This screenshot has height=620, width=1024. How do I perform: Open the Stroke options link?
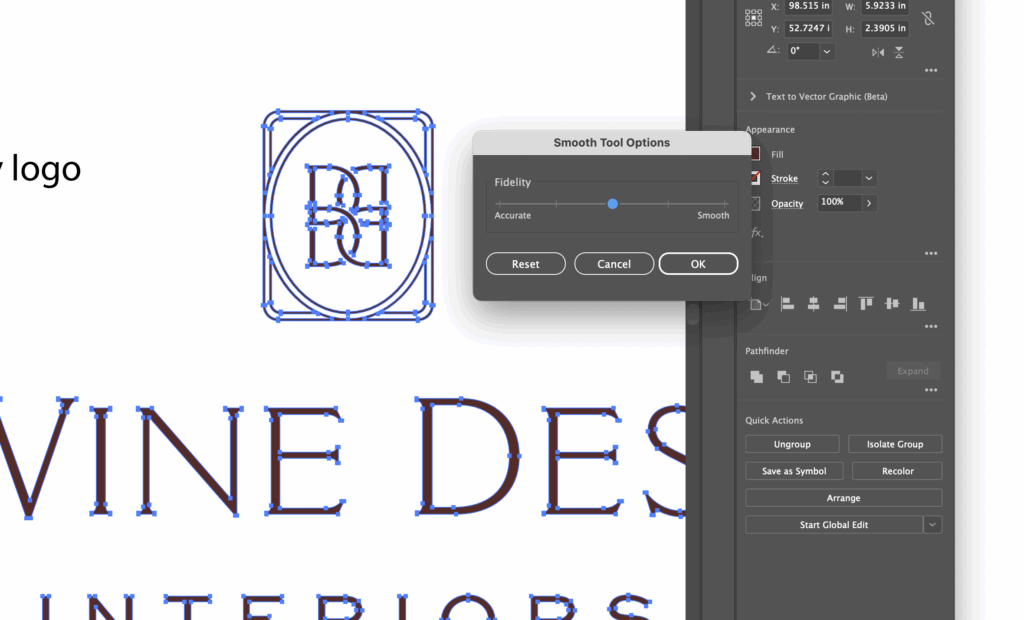point(784,178)
